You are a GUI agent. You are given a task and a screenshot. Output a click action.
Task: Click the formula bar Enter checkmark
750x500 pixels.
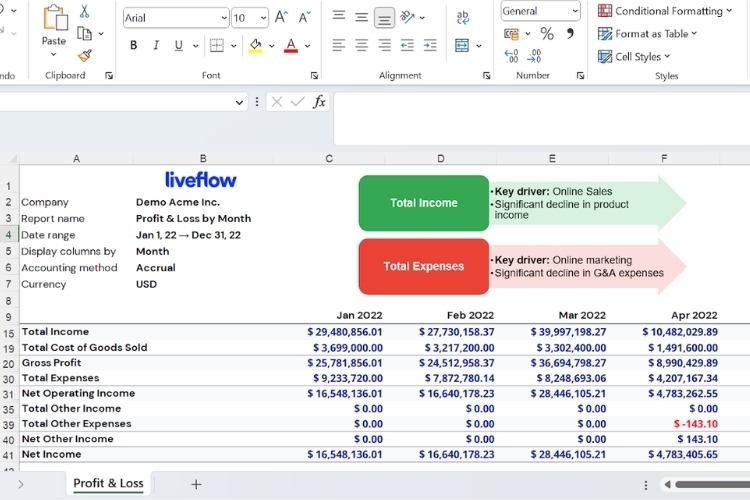pos(298,101)
